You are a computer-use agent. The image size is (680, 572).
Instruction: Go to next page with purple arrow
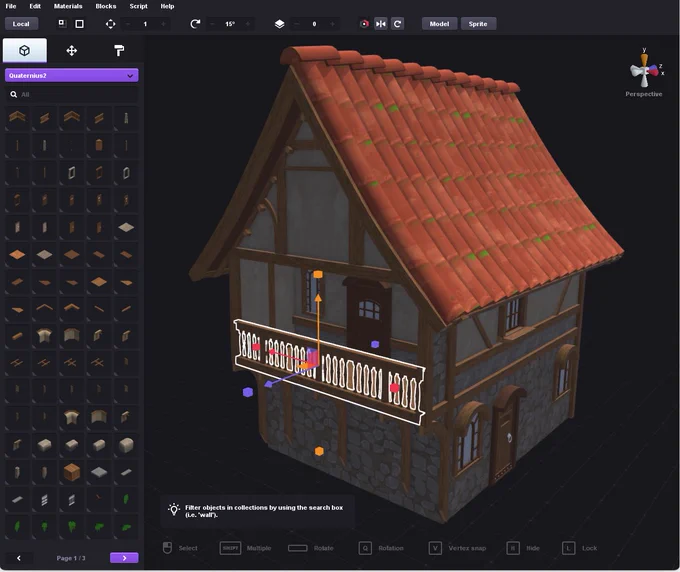click(124, 558)
